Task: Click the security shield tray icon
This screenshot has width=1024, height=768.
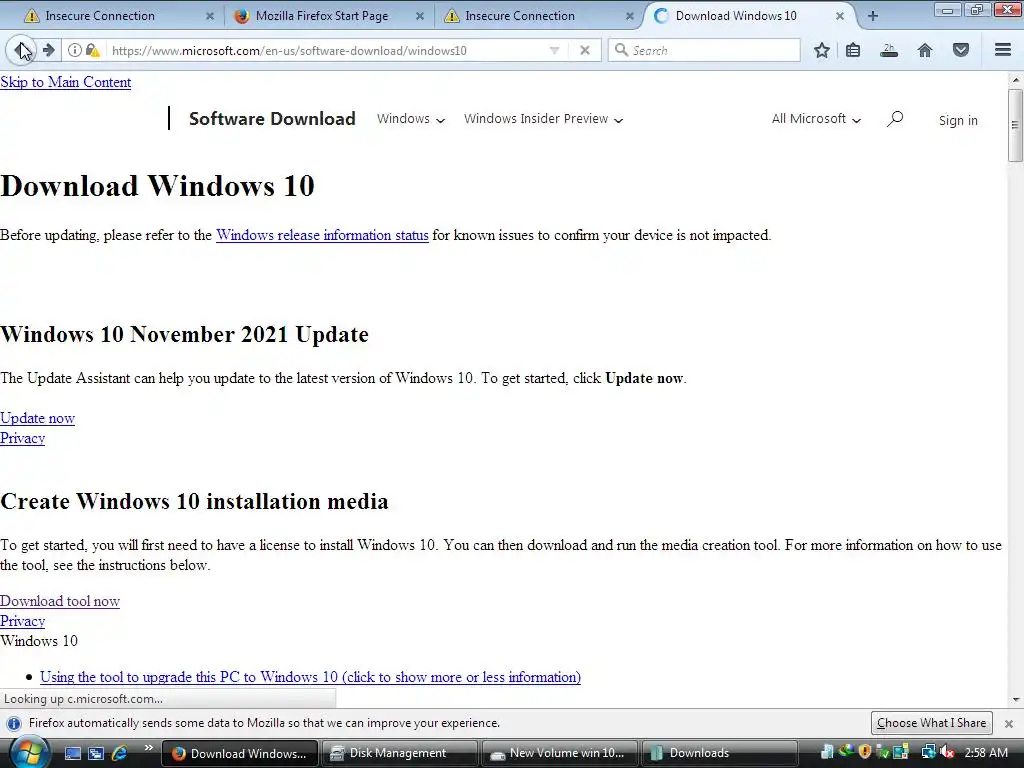Action: coord(865,752)
